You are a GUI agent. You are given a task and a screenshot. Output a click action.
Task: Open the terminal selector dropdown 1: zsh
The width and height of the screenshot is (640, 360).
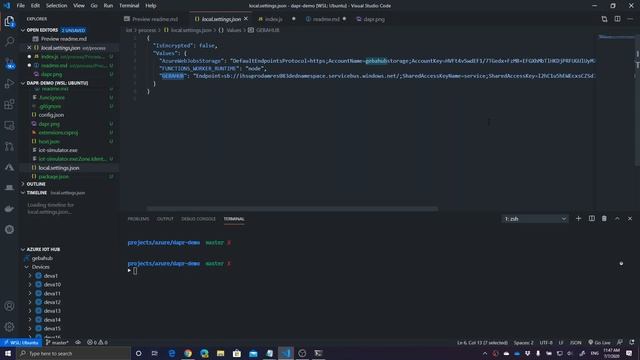(x=535, y=219)
